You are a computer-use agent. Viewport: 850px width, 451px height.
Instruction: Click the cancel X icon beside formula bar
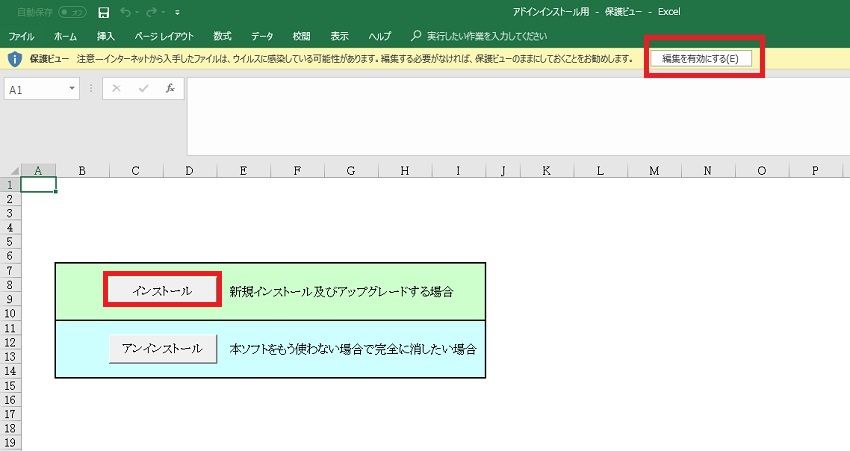[117, 89]
